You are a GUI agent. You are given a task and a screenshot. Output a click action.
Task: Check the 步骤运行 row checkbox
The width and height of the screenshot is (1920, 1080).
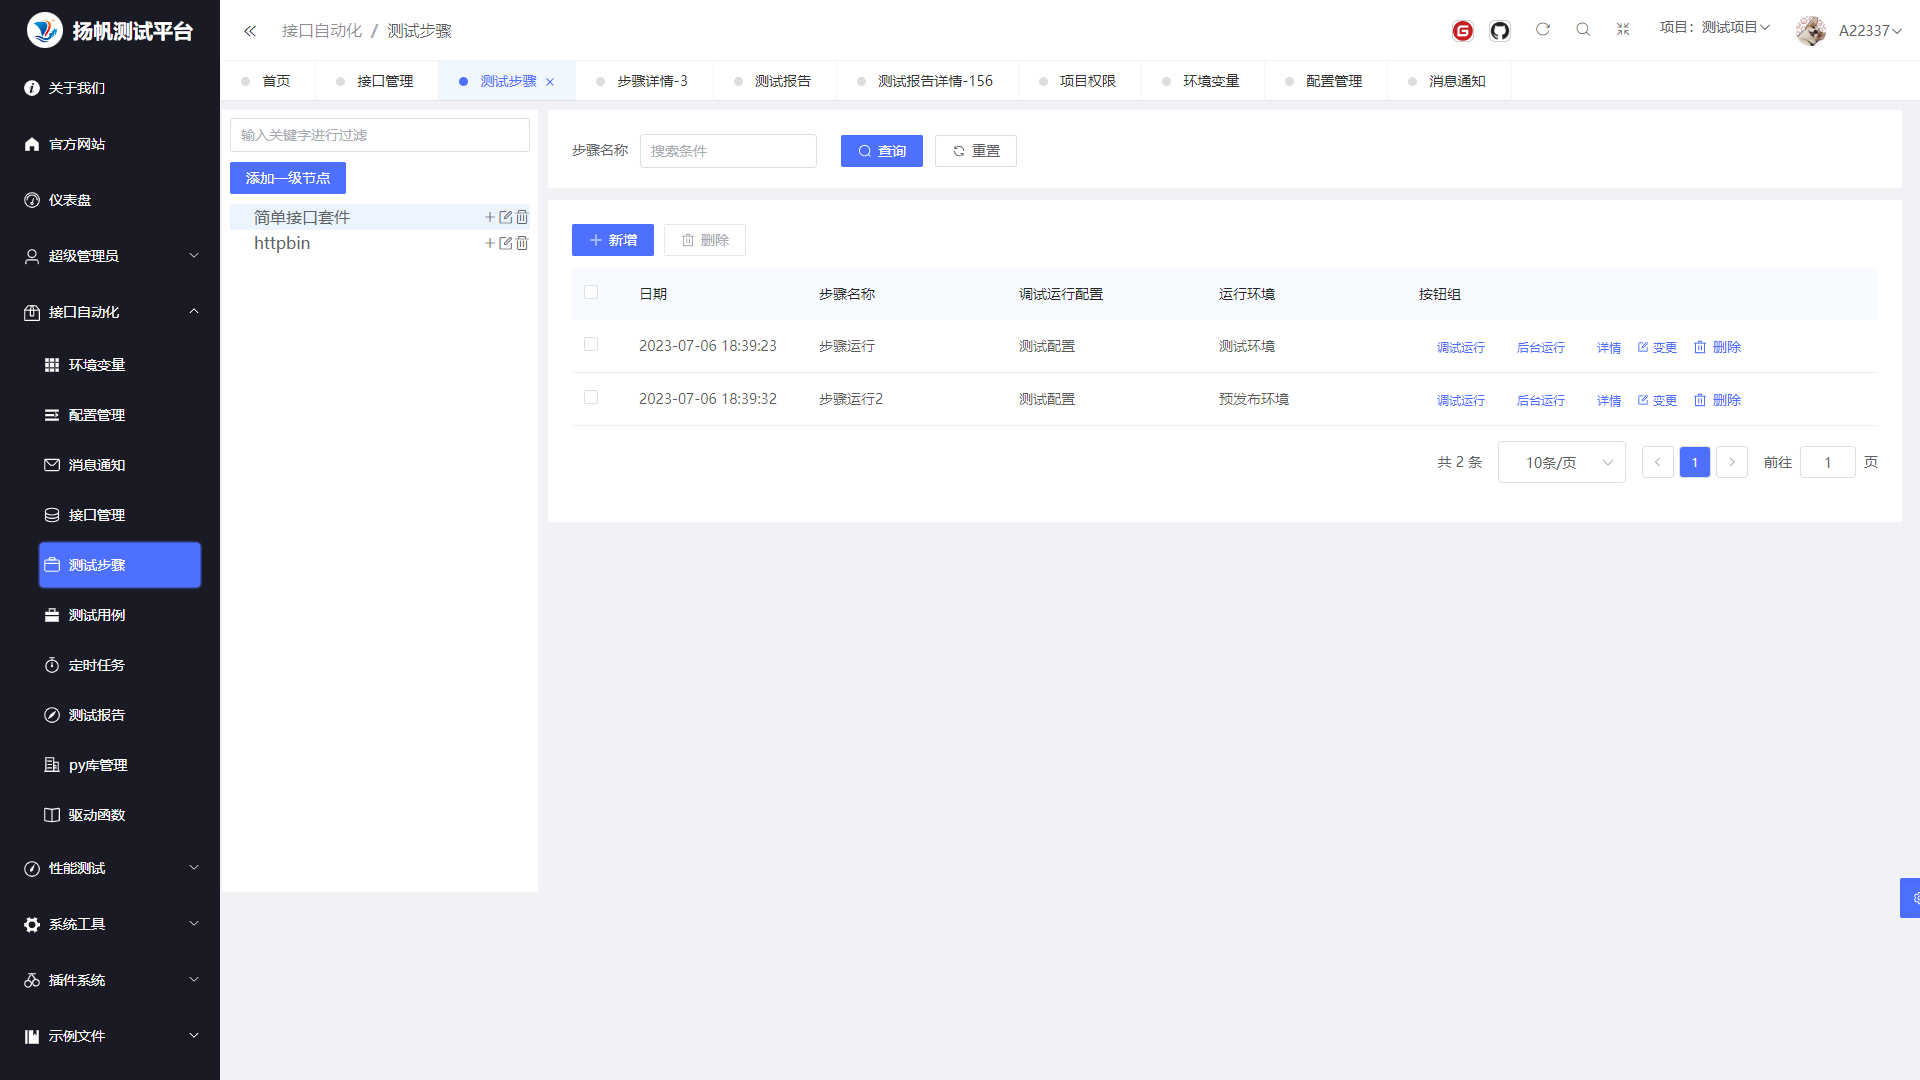tap(591, 344)
